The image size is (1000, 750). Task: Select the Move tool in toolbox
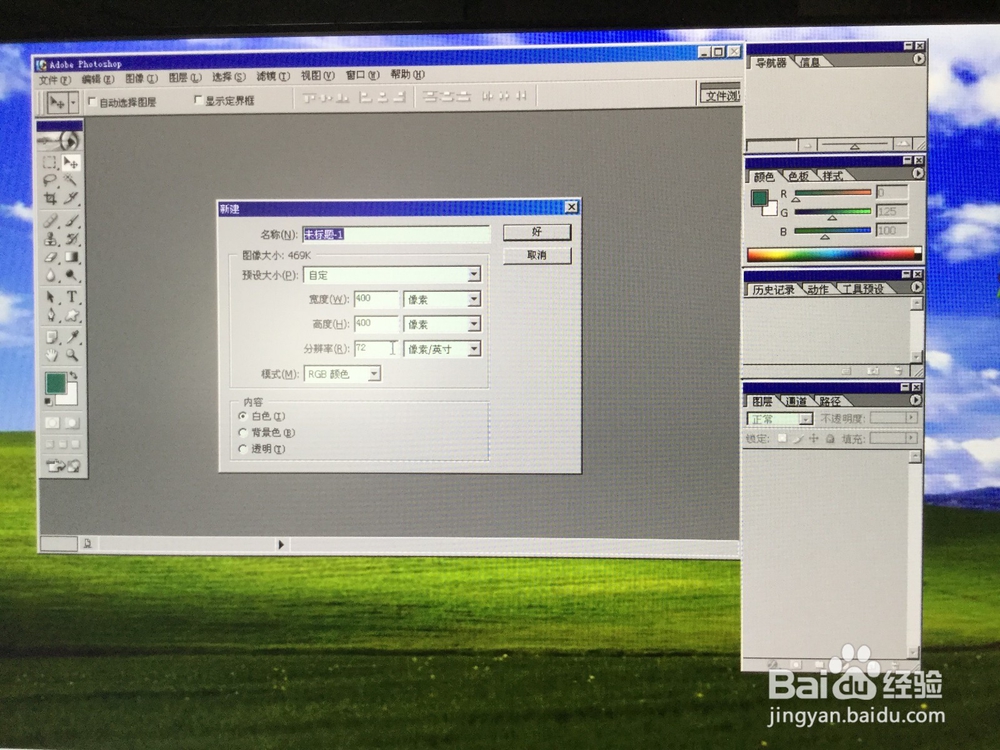tap(71, 163)
